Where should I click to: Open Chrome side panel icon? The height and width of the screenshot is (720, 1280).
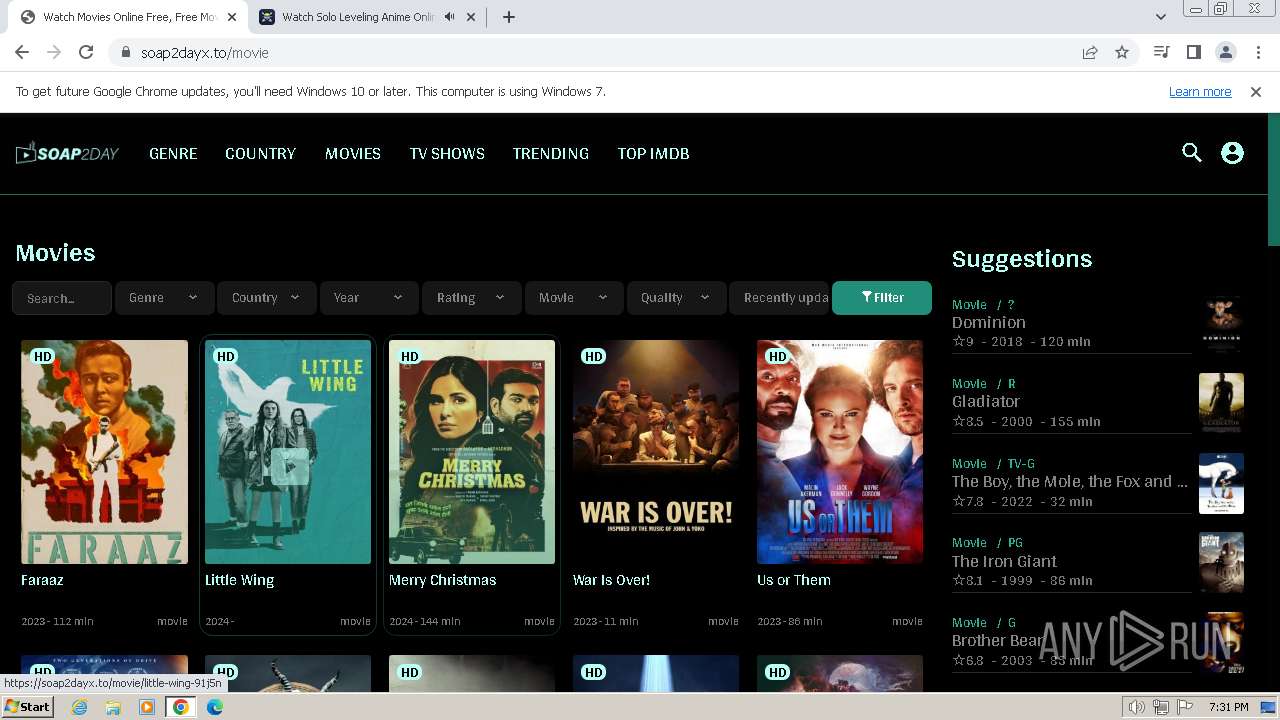pos(1193,52)
